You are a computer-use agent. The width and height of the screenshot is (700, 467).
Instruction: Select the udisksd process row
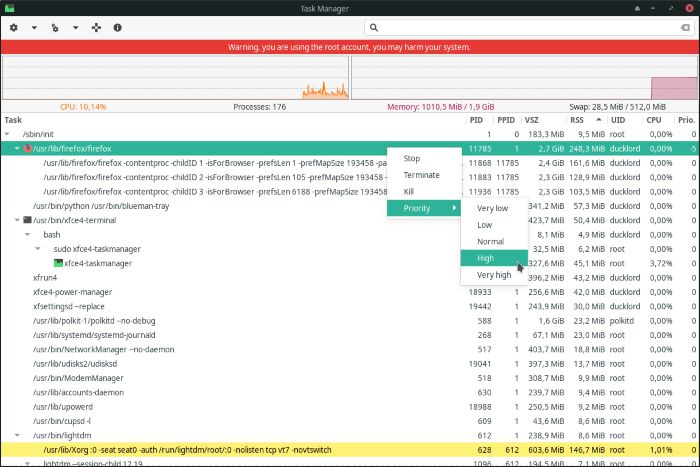[350, 364]
